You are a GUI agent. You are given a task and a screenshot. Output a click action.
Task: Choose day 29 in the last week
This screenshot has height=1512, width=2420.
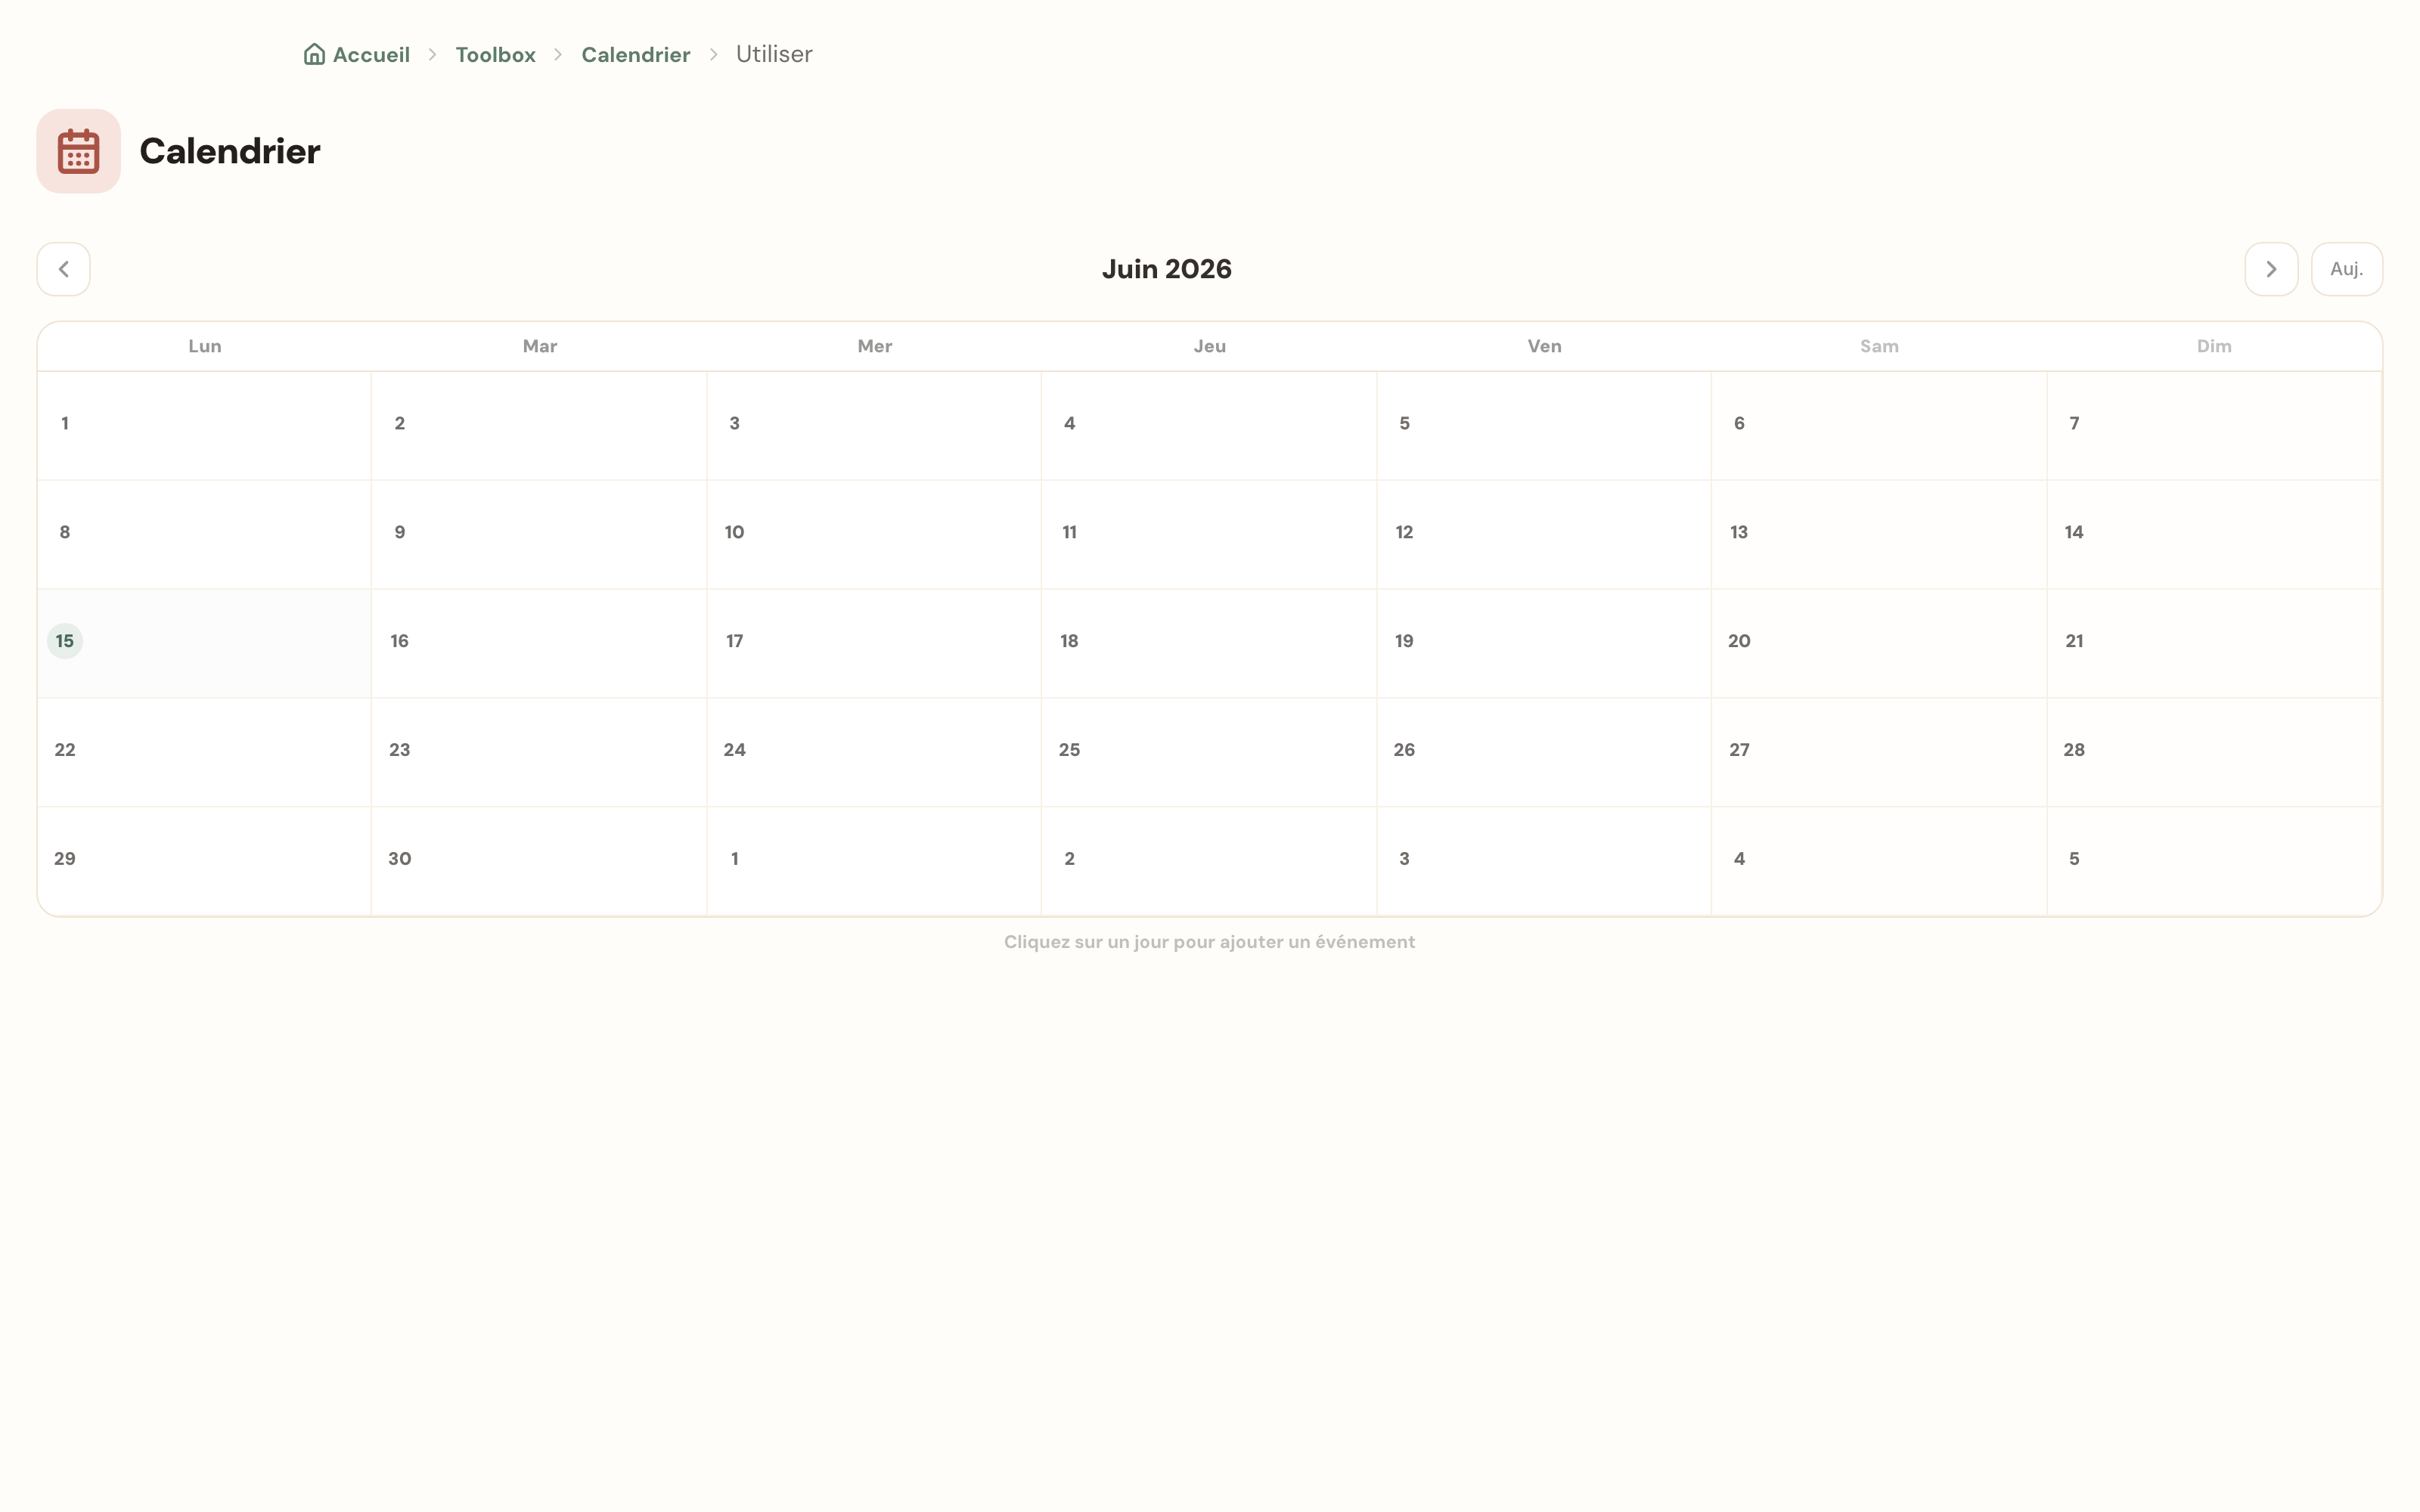[204, 861]
